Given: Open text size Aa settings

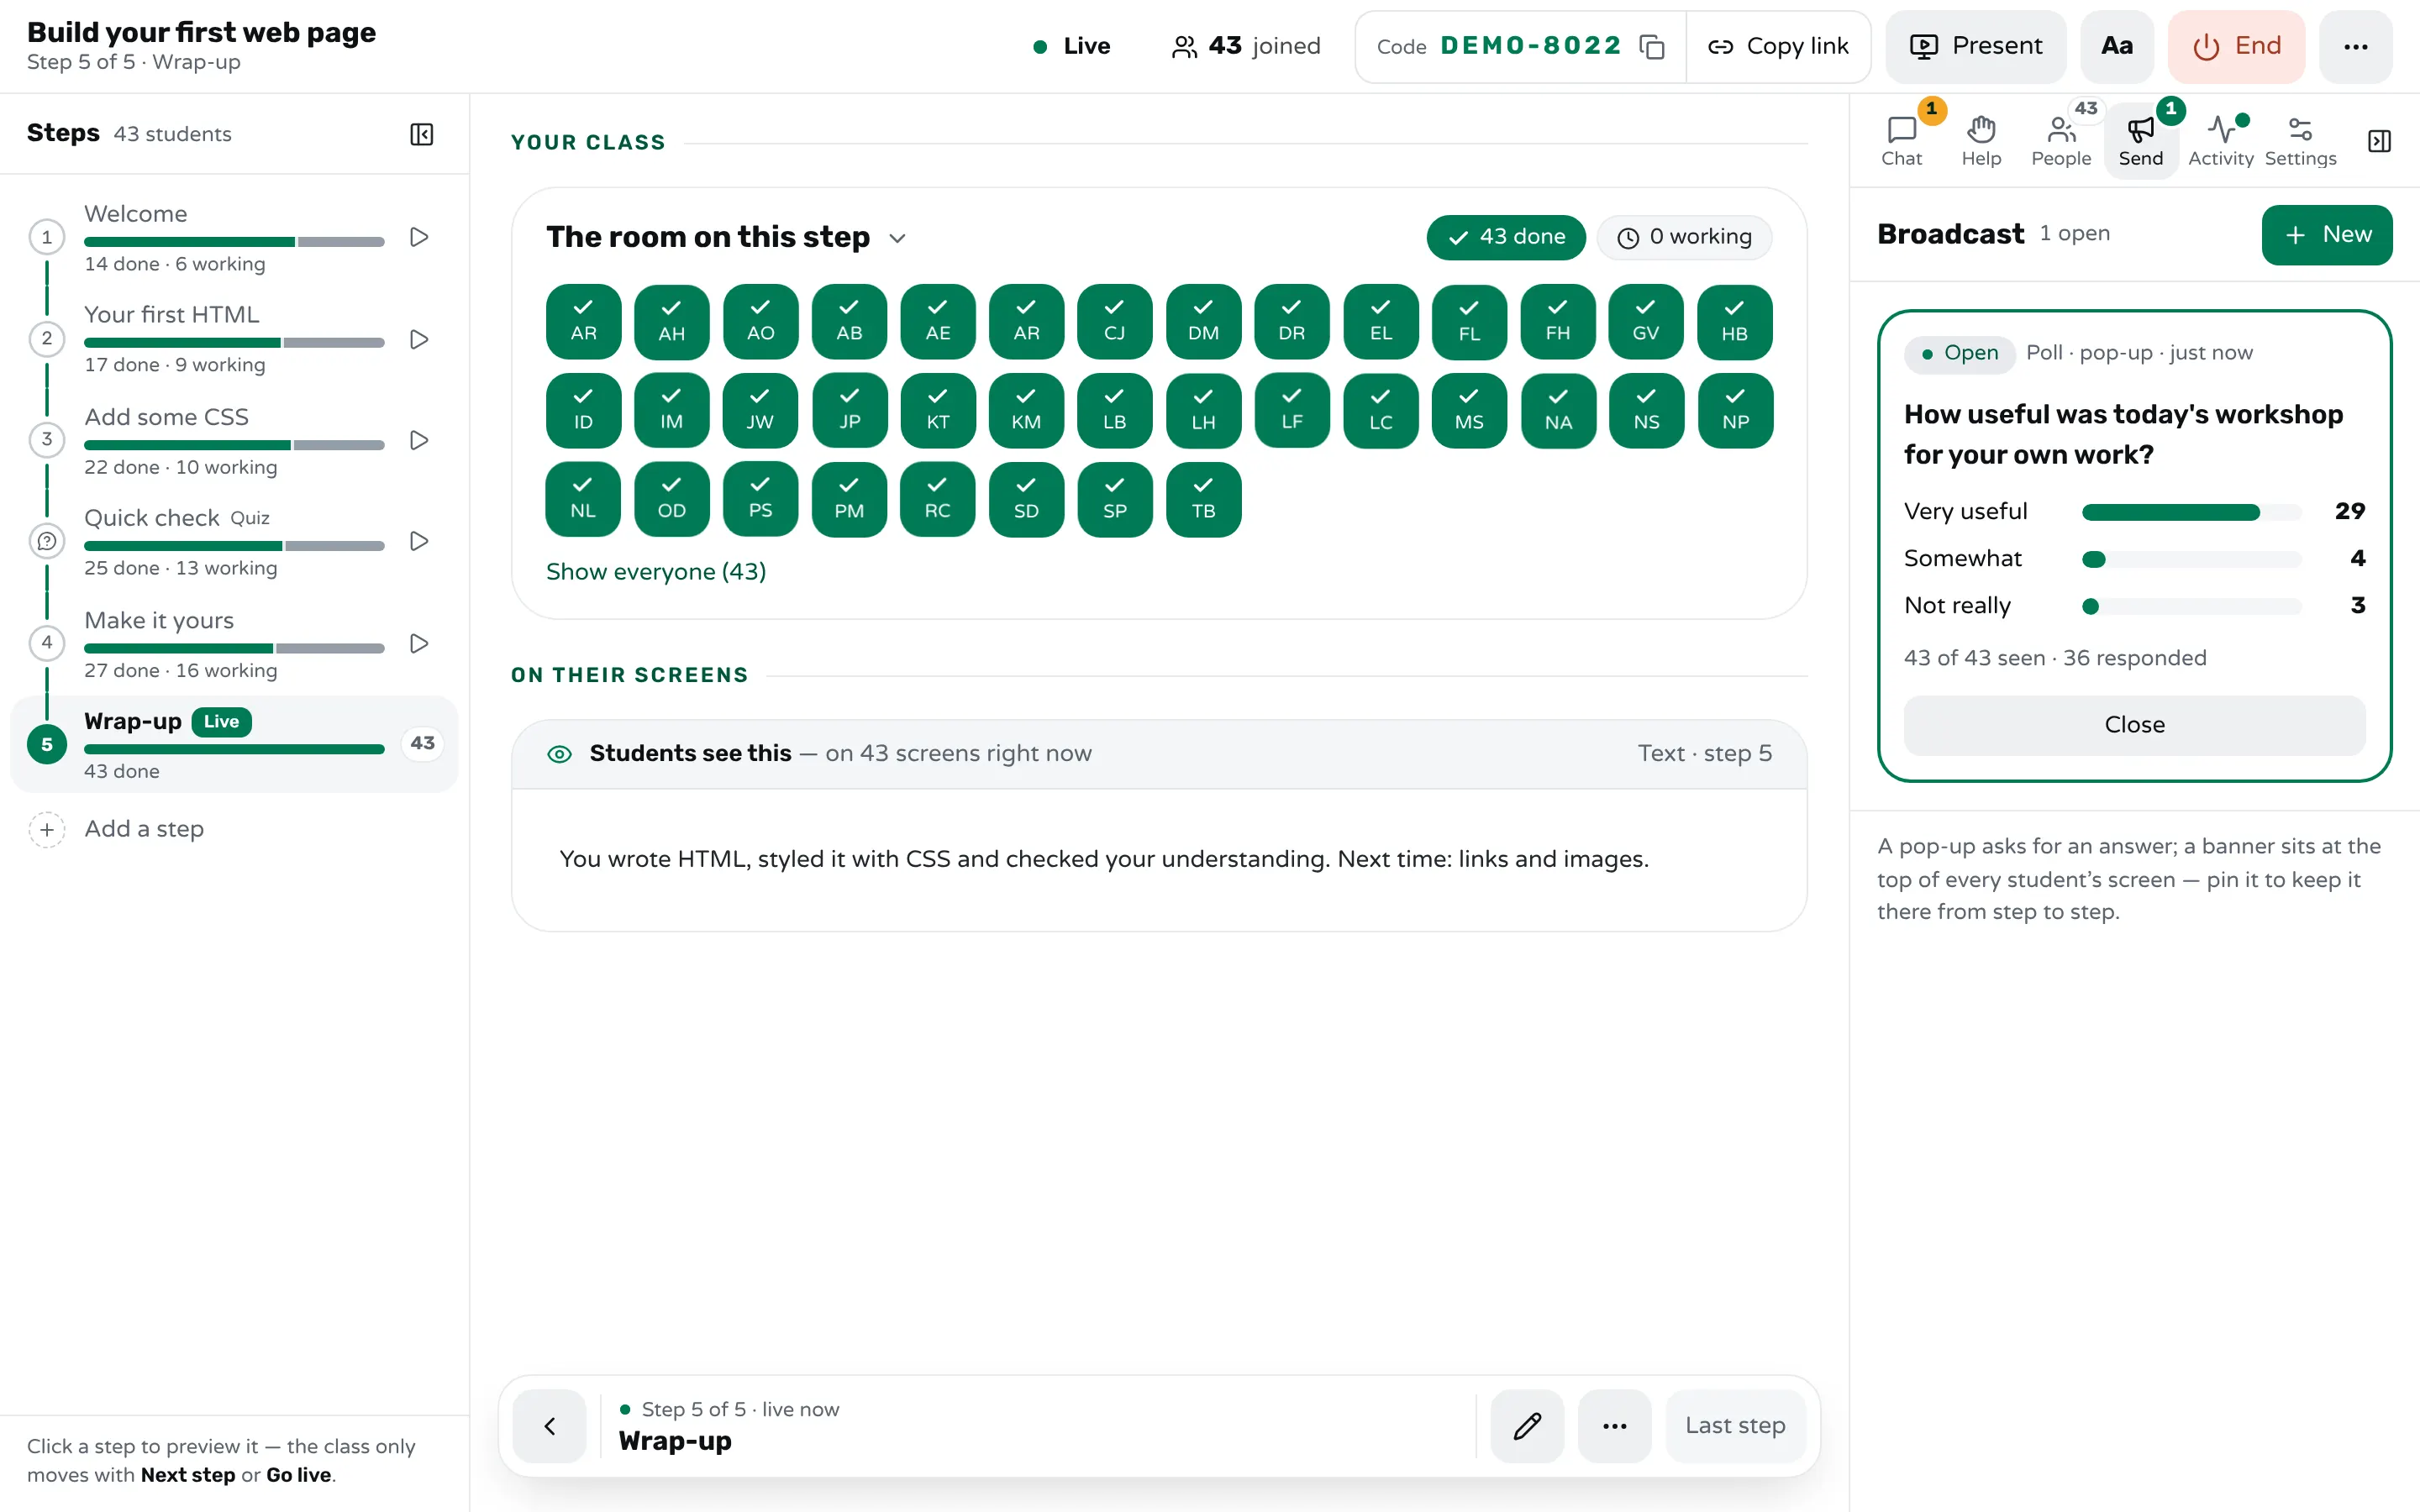Looking at the screenshot, I should (2117, 47).
